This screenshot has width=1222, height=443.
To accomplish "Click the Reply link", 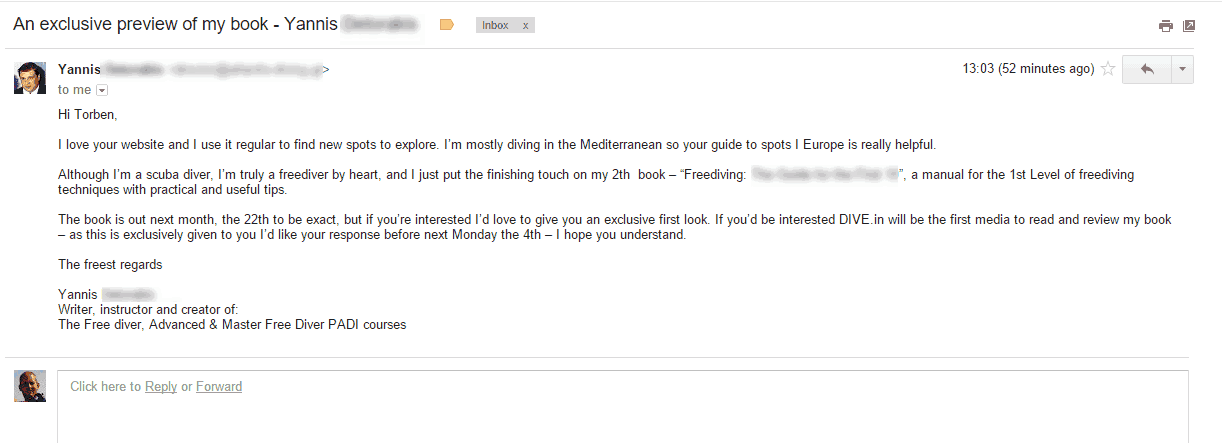I will coord(161,387).
